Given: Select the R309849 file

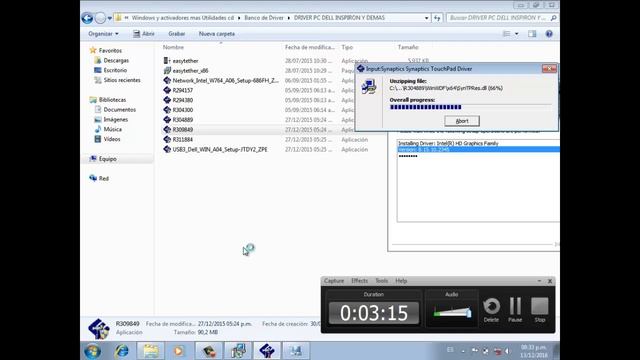Looking at the screenshot, I should coord(178,129).
